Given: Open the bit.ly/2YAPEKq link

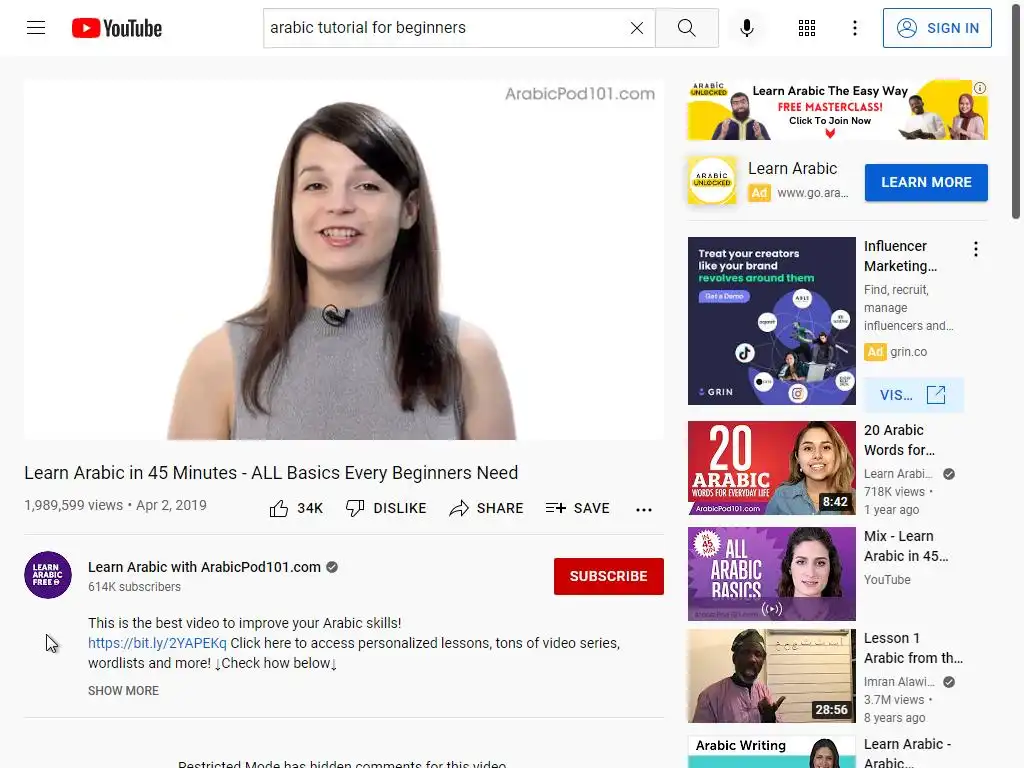Looking at the screenshot, I should pos(157,643).
